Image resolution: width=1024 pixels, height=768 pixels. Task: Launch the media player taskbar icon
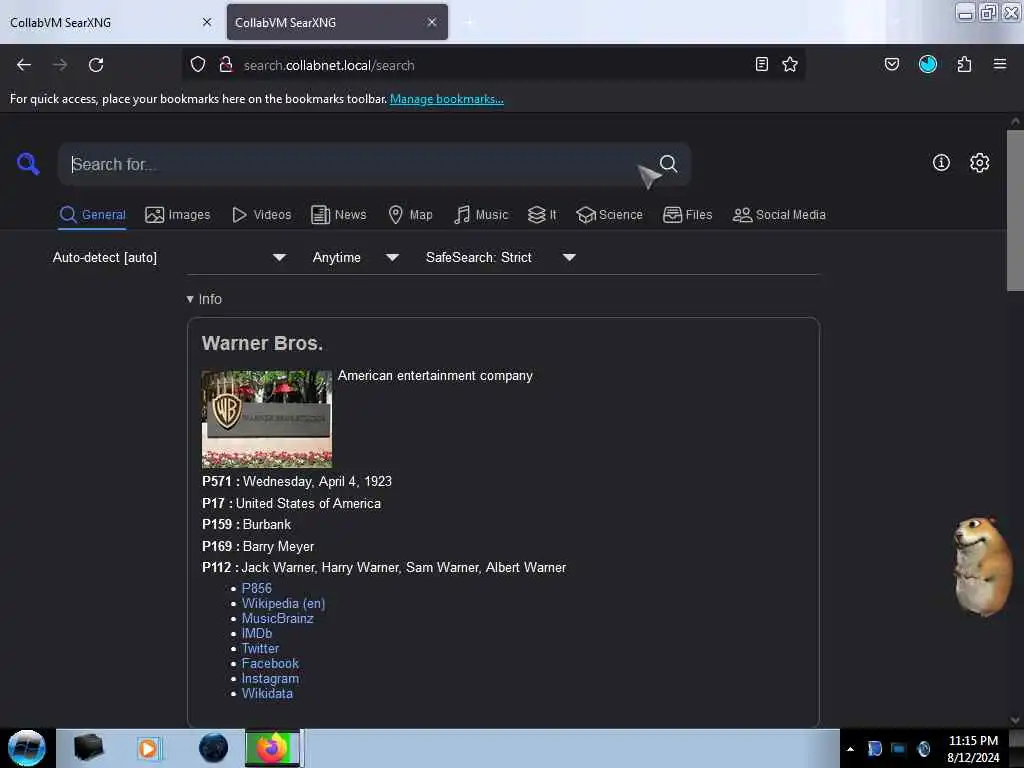[x=148, y=748]
